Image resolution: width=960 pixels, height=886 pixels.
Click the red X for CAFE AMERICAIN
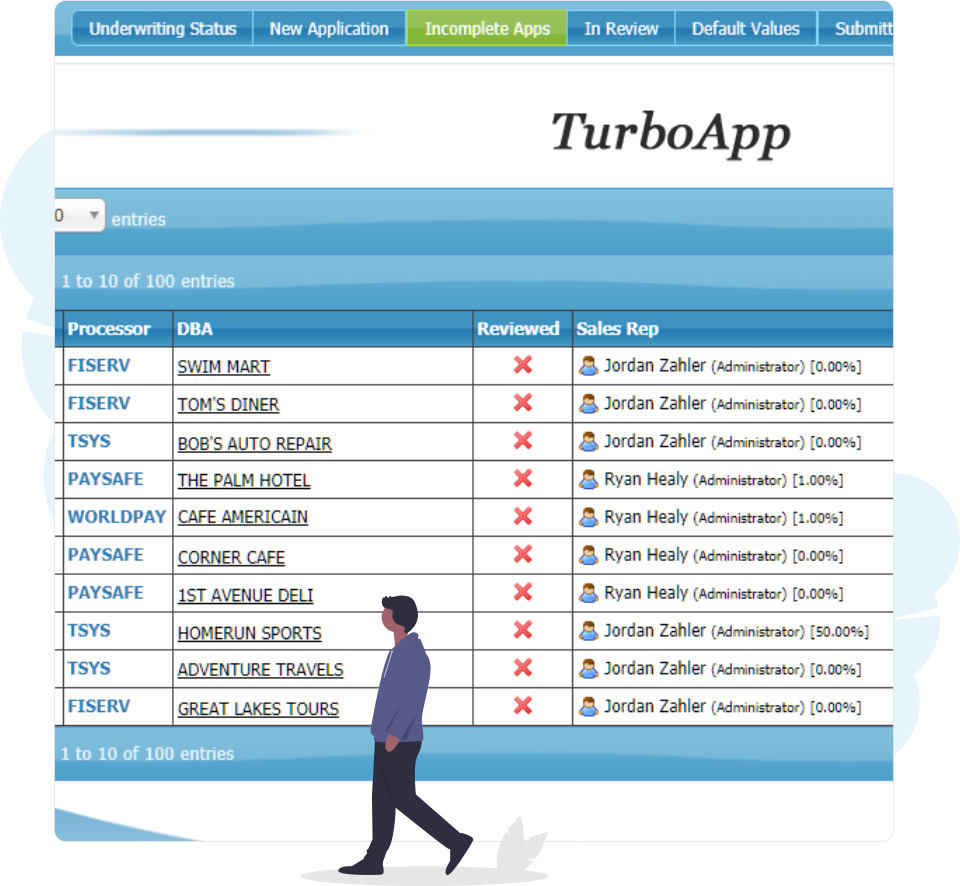pos(523,516)
